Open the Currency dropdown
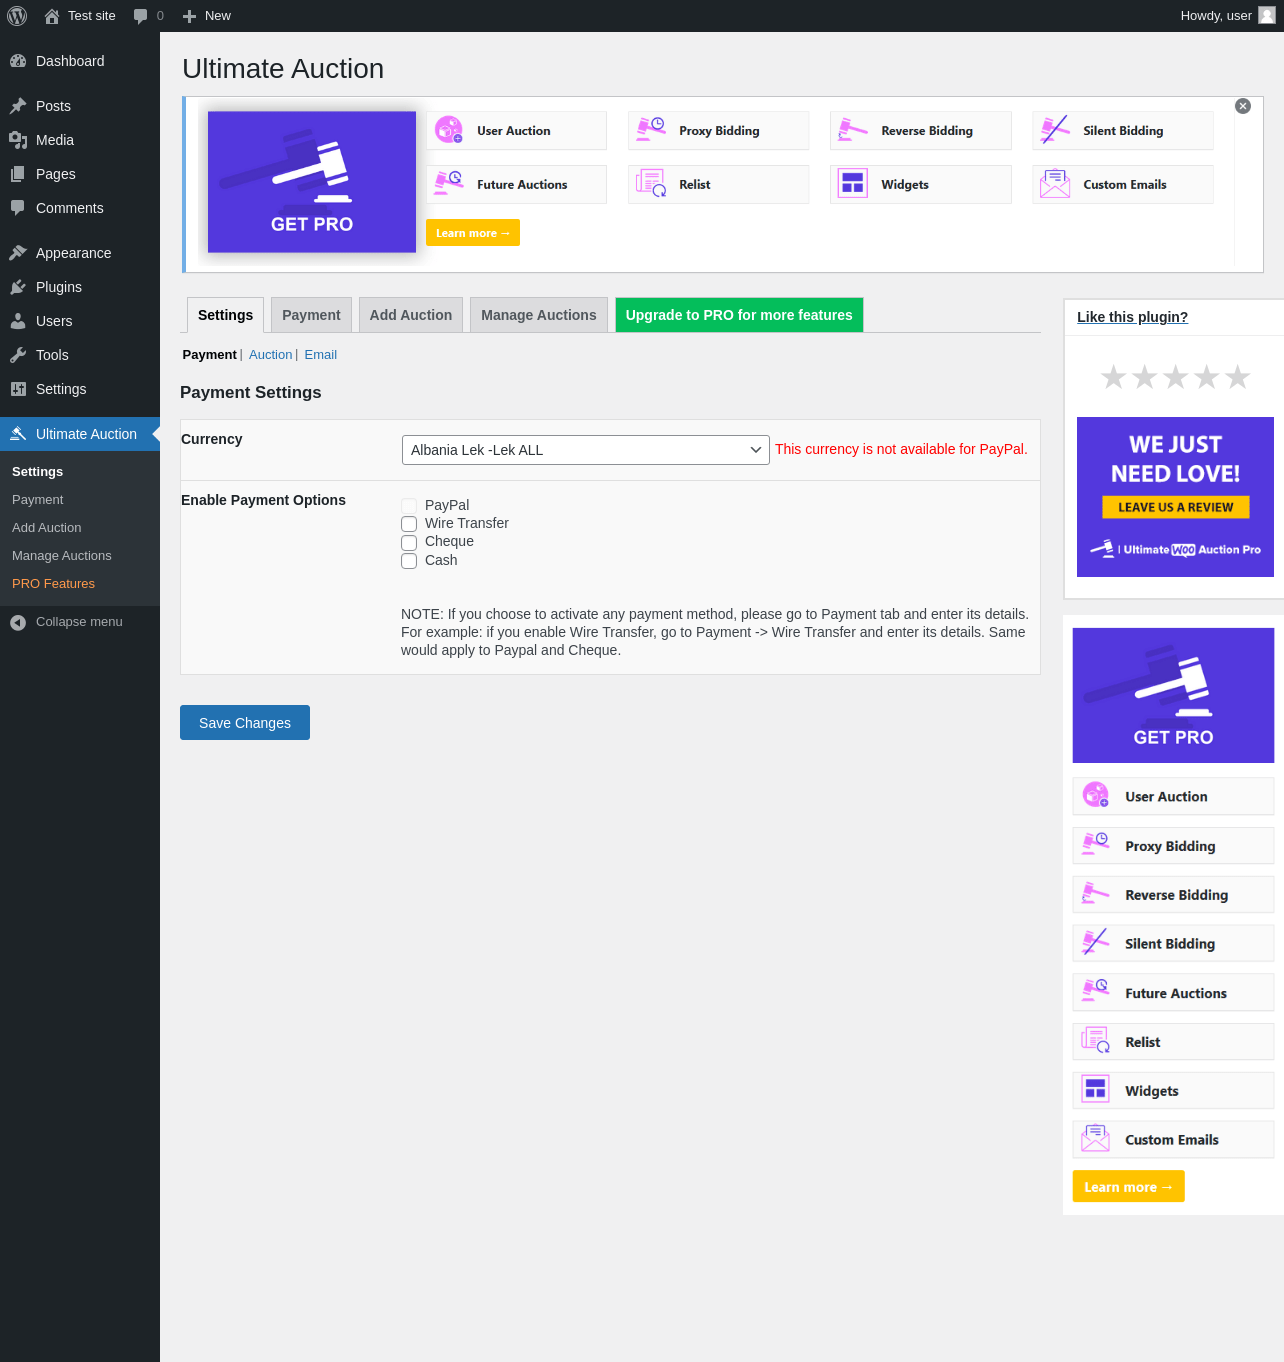1284x1362 pixels. click(586, 450)
